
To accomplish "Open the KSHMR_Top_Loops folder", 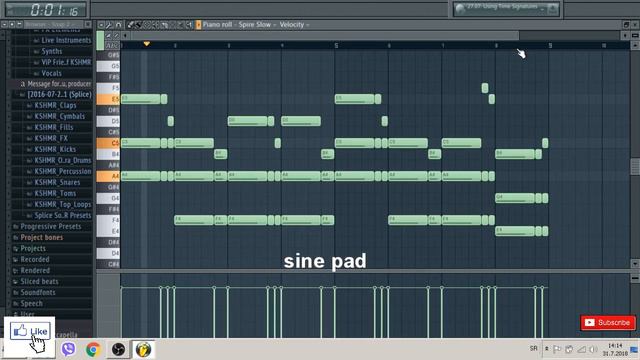I will 62,205.
